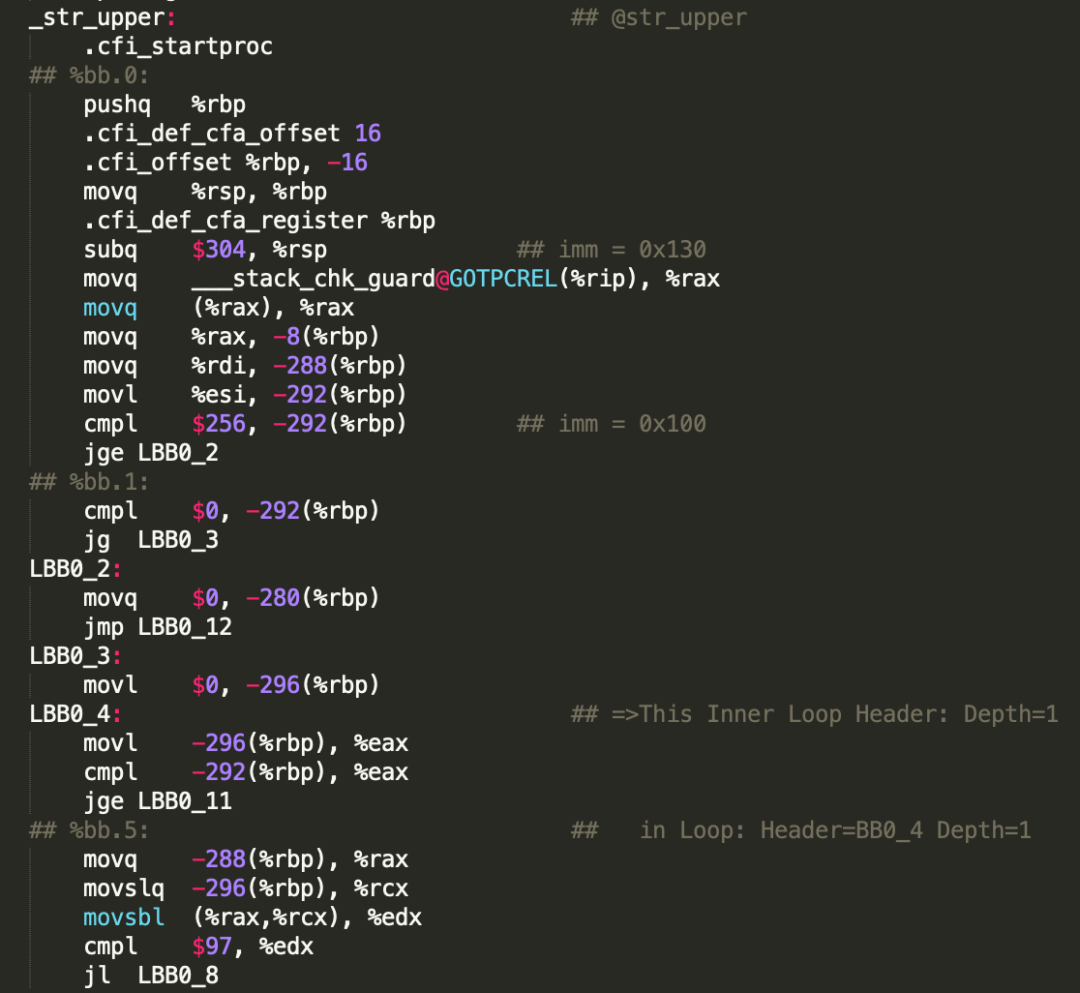Click the movl -296(%rbp), %eax line
This screenshot has width=1080, height=993.
coord(246,744)
